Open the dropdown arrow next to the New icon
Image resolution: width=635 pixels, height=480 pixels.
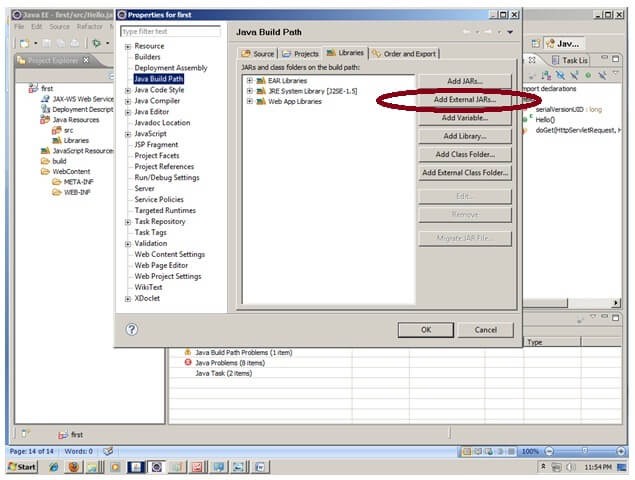point(36,43)
